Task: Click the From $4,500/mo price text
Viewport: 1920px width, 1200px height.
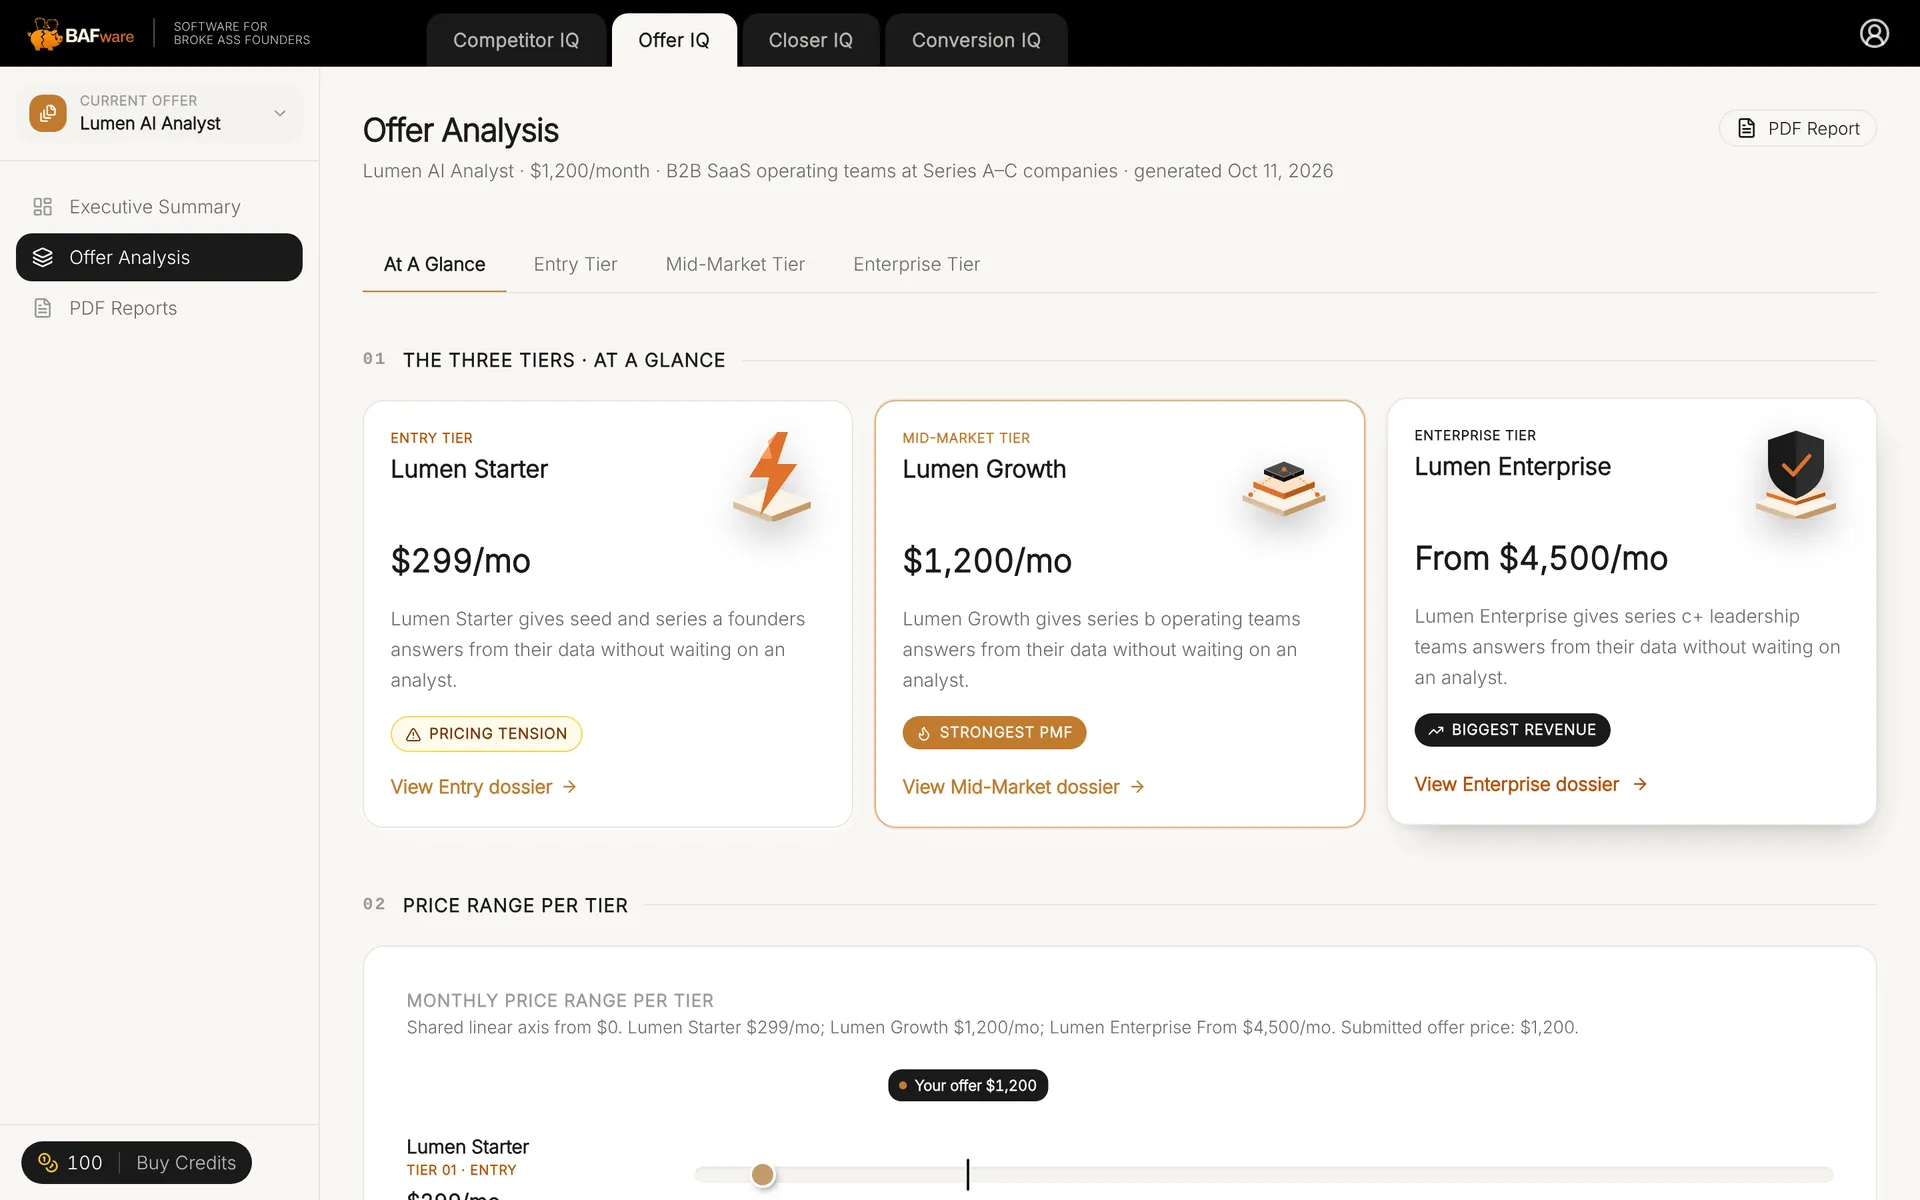Action: point(1541,558)
